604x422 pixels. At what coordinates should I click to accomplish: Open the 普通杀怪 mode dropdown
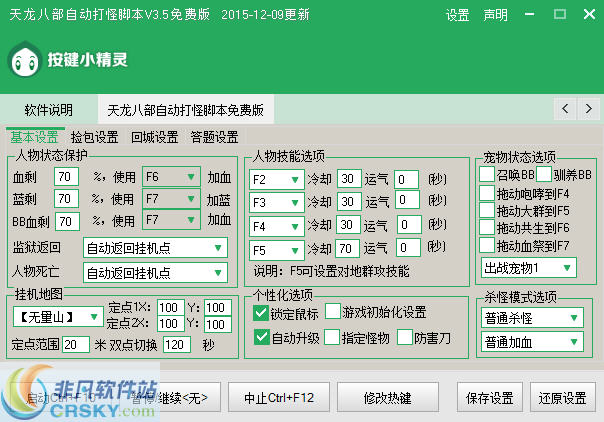[532, 318]
